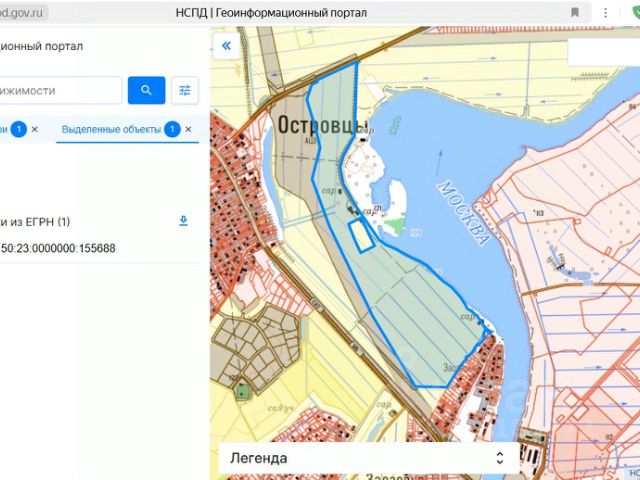Close the Выделенные объекты tab
Viewport: 640px width, 480px height.
pos(188,129)
